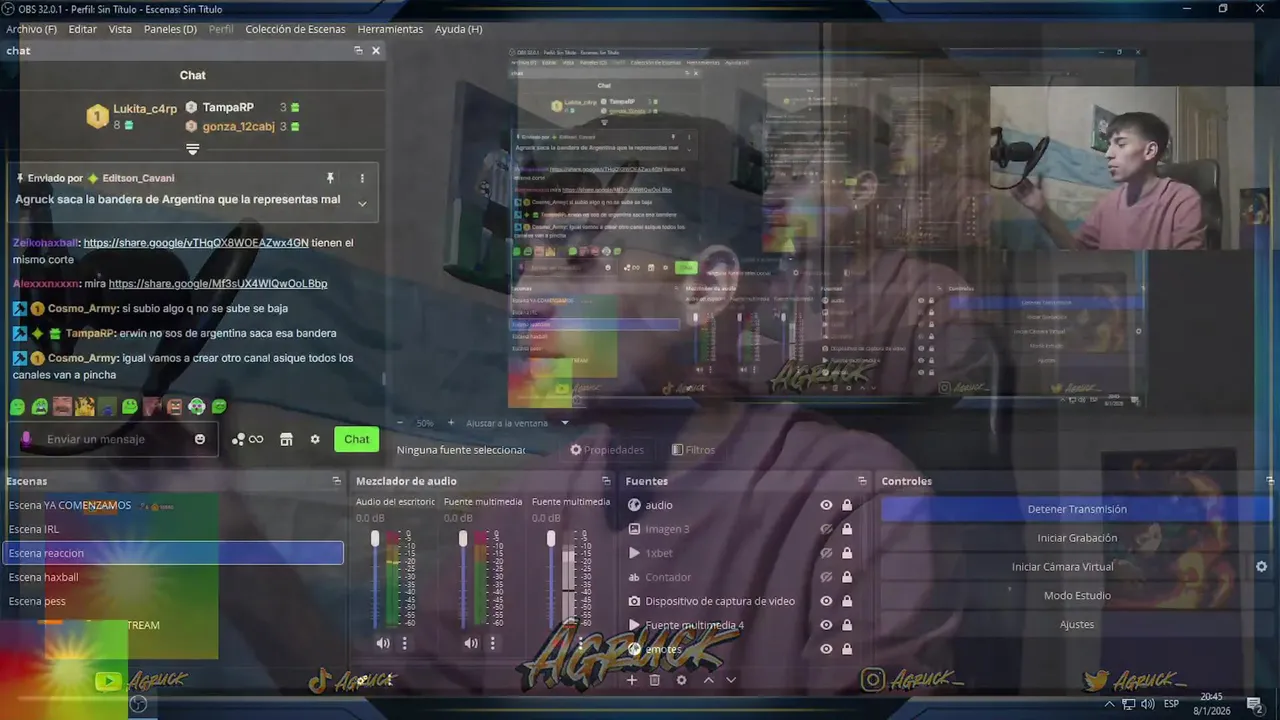The height and width of the screenshot is (720, 1280).
Task: Toggle lock on audio source
Action: pos(847,505)
